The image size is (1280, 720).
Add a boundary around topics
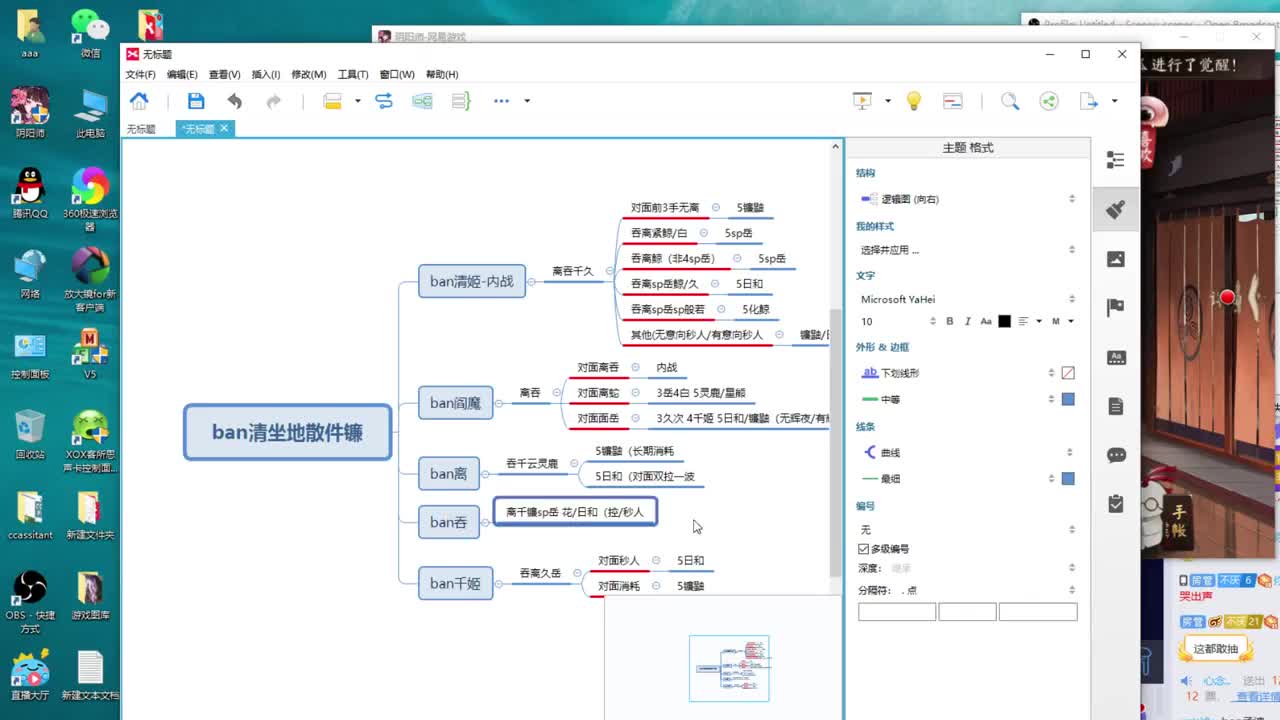pos(422,101)
